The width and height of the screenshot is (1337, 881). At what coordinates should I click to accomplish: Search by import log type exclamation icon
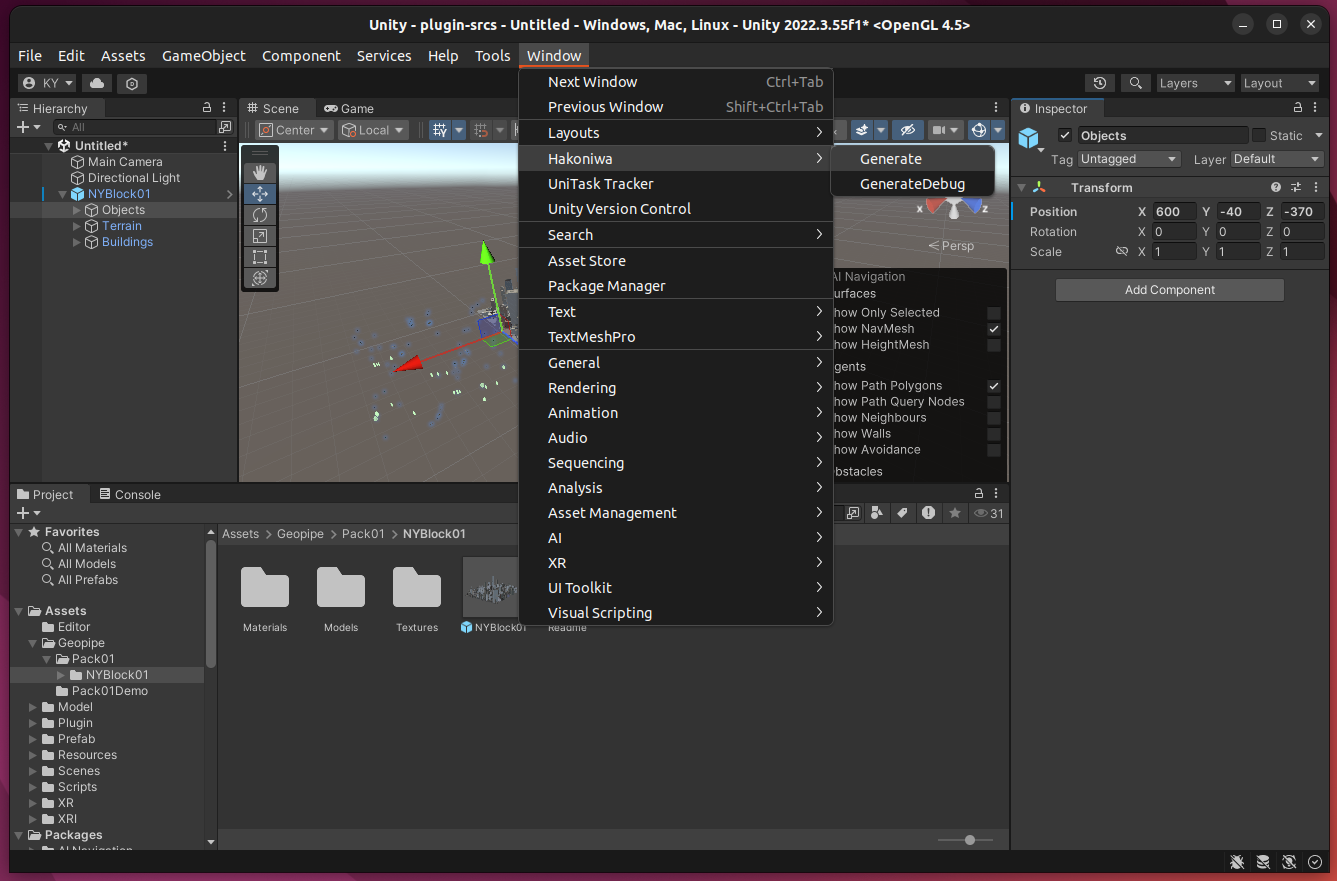[x=928, y=513]
